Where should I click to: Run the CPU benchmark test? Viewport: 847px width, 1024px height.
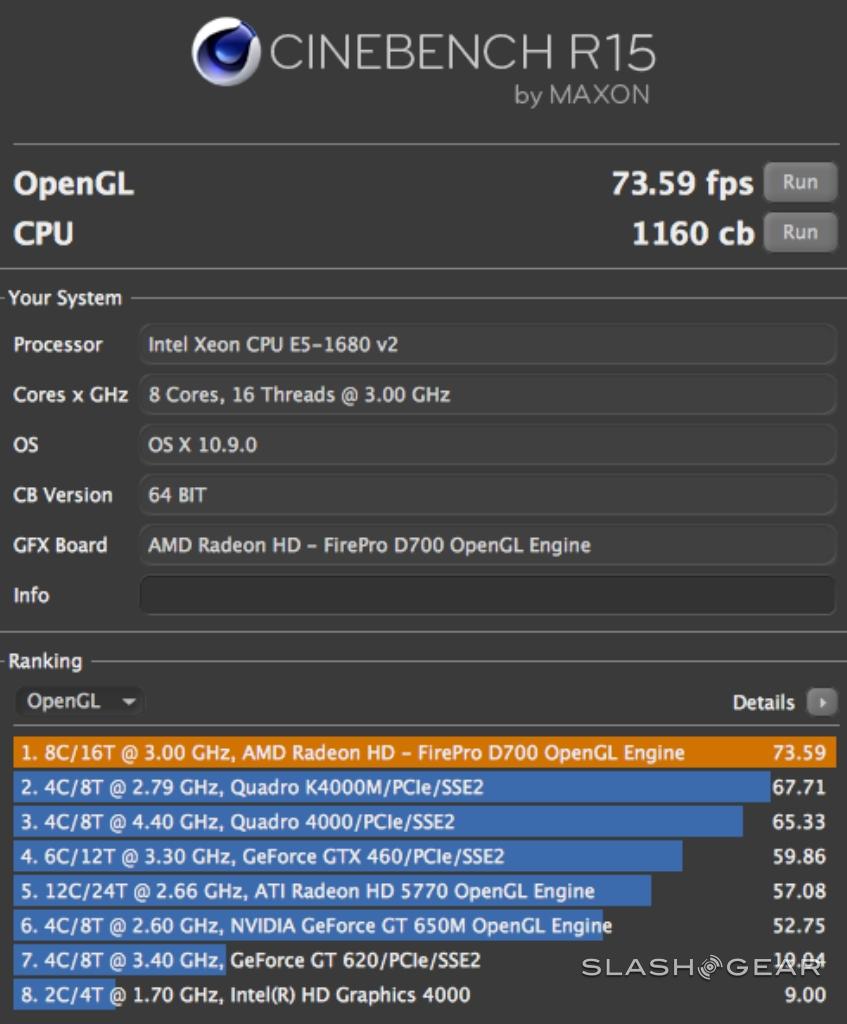tap(799, 233)
